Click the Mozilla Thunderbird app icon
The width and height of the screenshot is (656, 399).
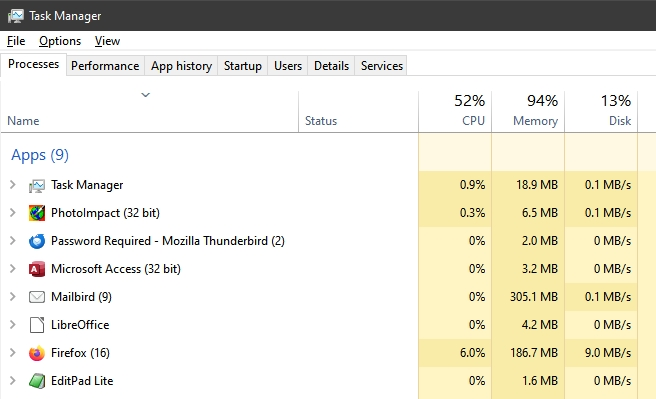point(37,241)
